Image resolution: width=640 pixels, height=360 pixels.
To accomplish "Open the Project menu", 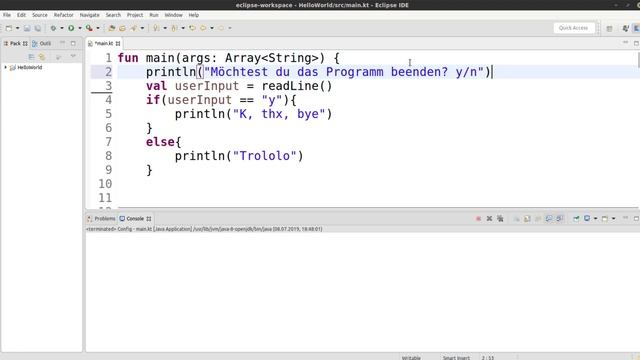I will (x=135, y=15).
